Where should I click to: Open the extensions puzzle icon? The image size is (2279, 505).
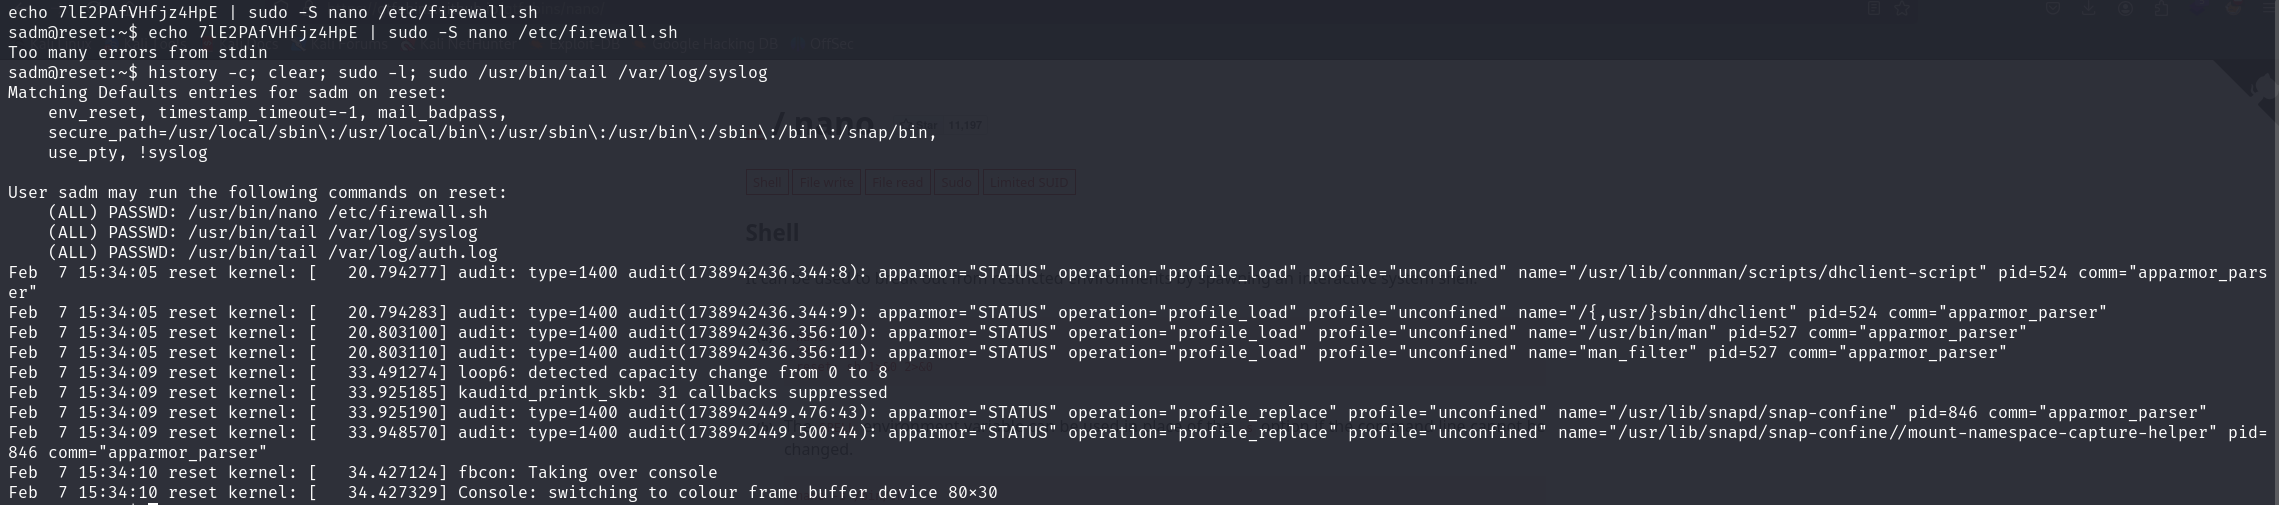2161,9
